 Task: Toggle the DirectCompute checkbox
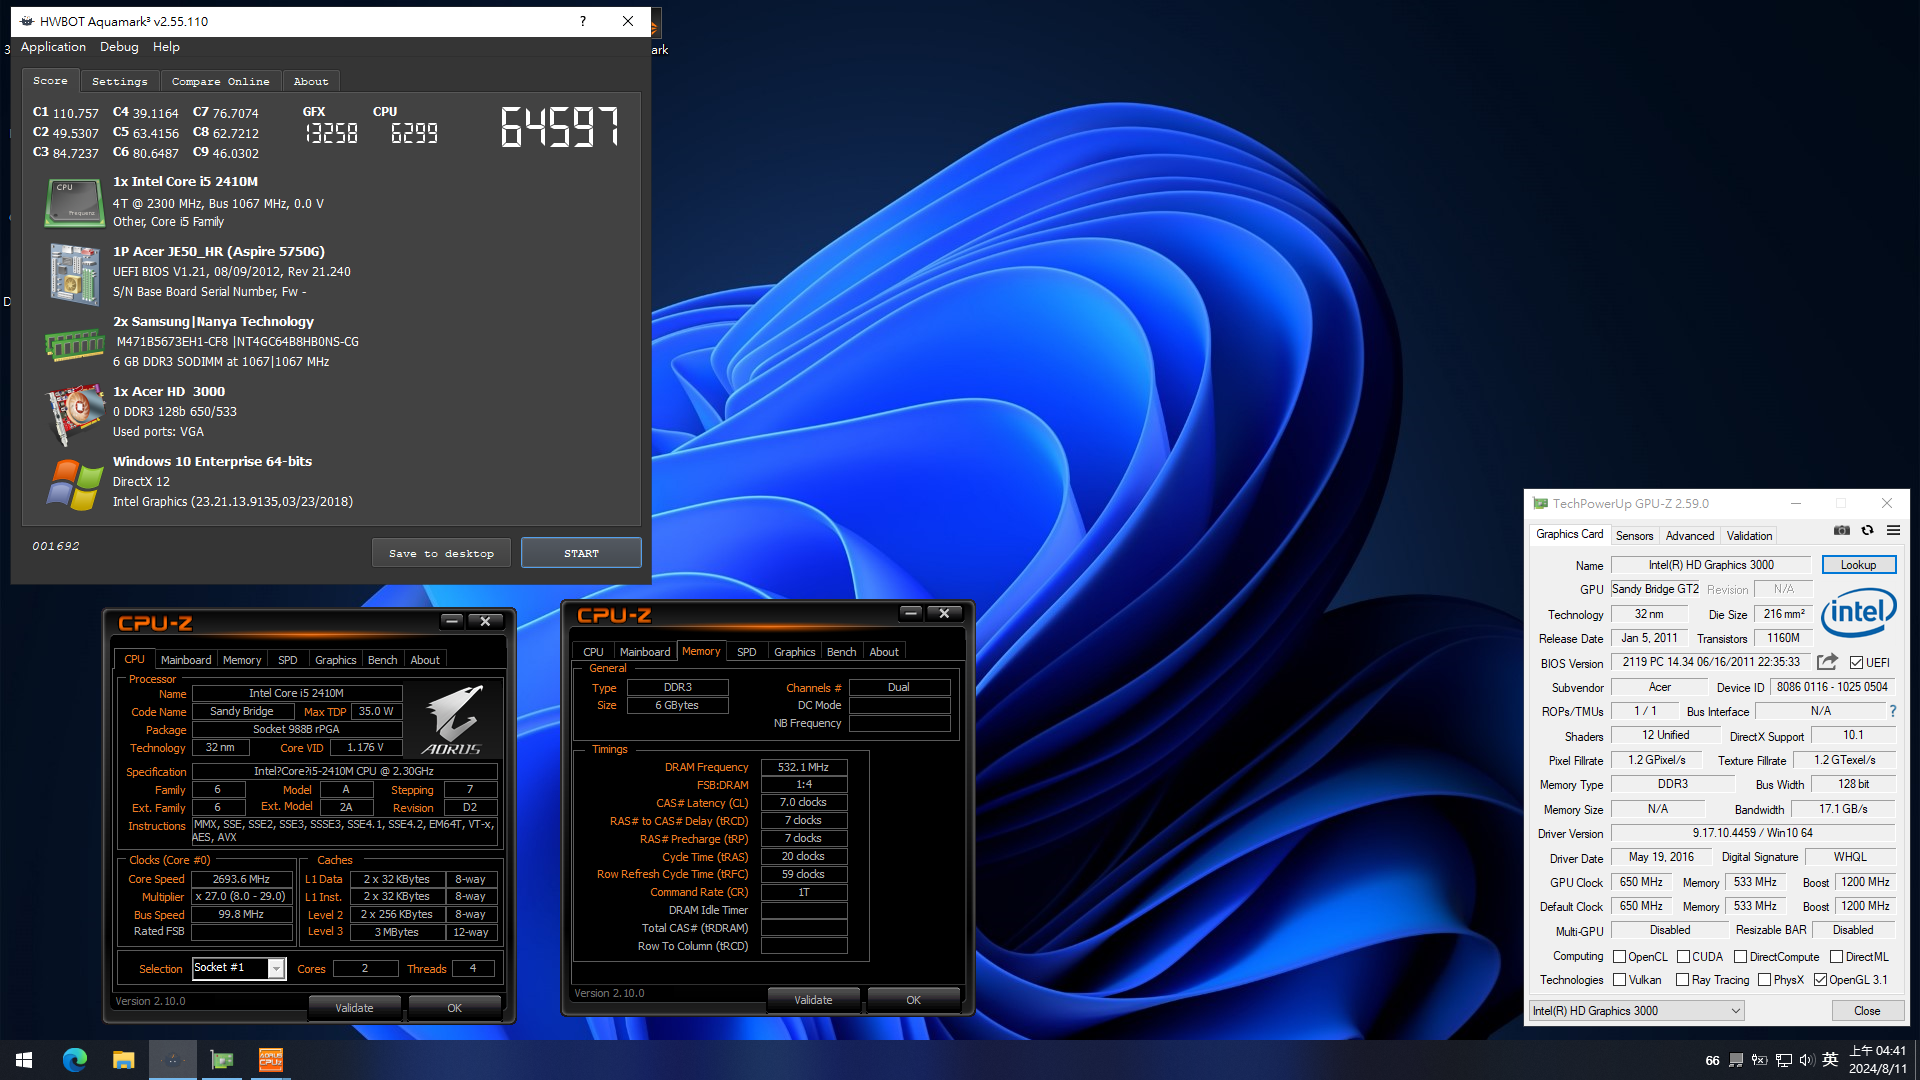[1740, 957]
